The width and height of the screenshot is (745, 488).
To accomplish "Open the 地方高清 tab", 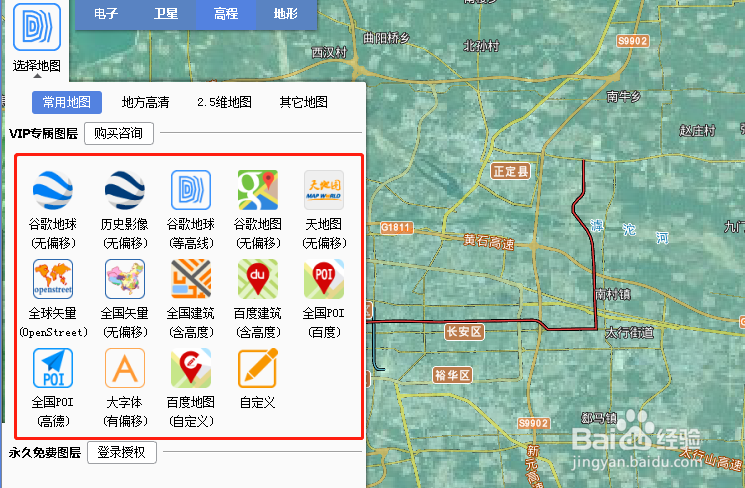I will point(145,102).
